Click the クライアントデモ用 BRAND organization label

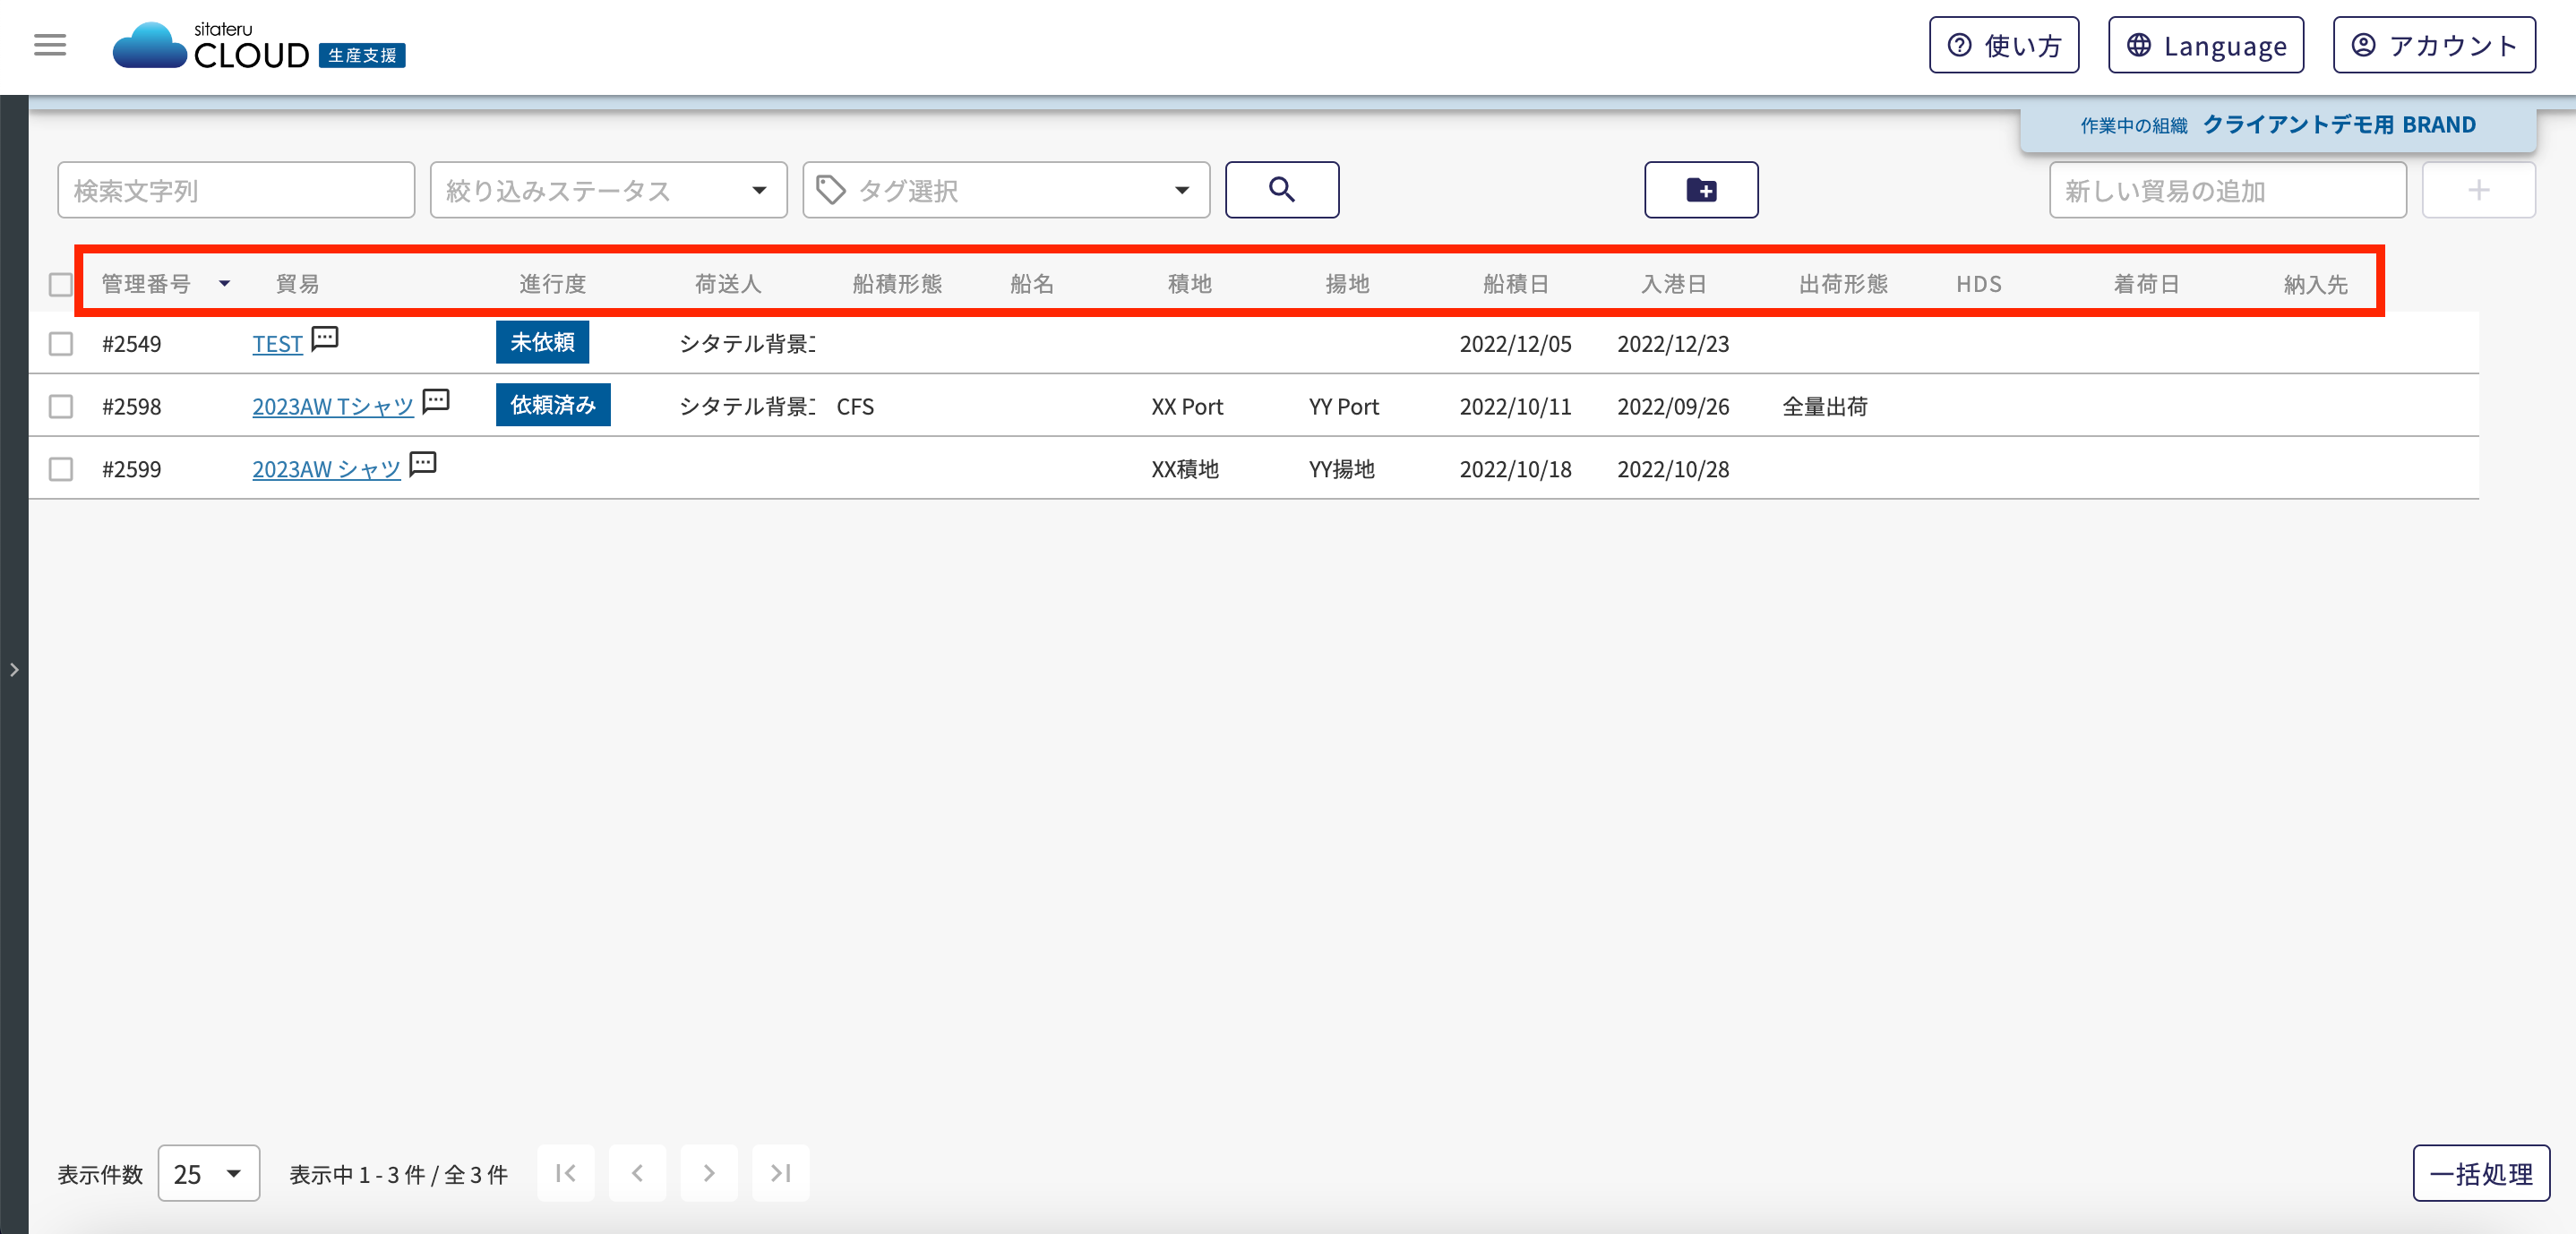2339,125
